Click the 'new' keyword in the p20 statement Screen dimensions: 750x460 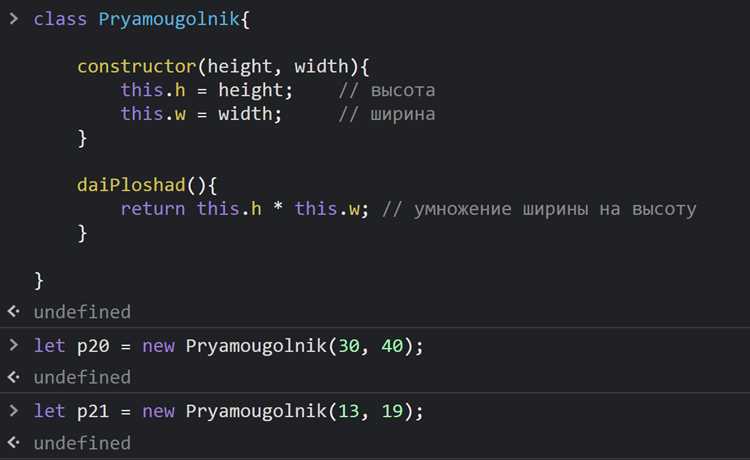tap(158, 346)
